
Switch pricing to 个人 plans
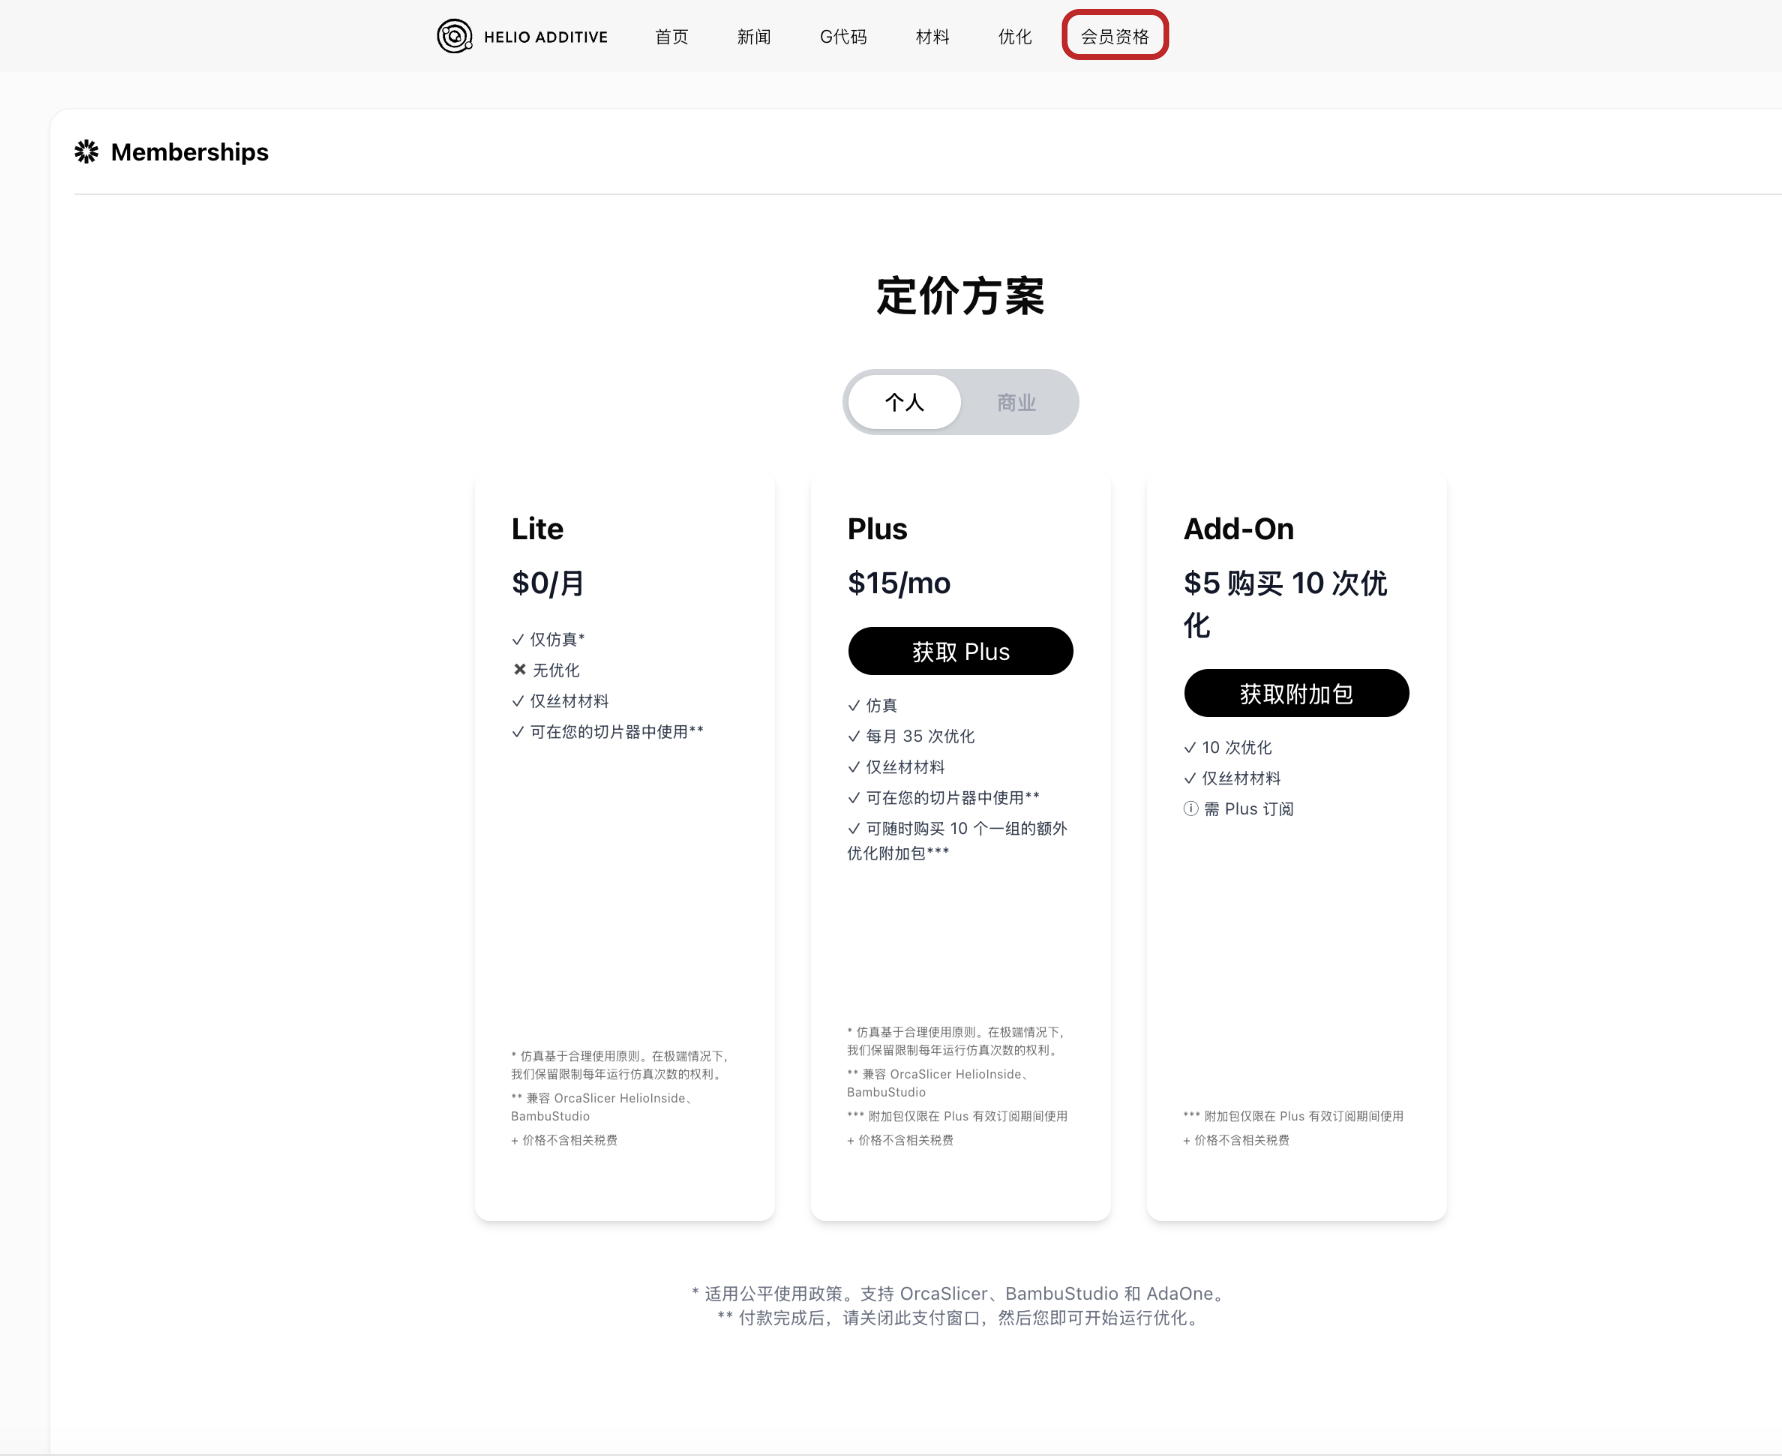click(x=905, y=402)
